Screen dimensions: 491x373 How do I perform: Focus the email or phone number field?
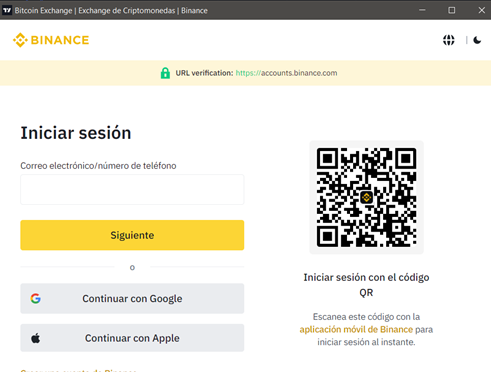(132, 189)
